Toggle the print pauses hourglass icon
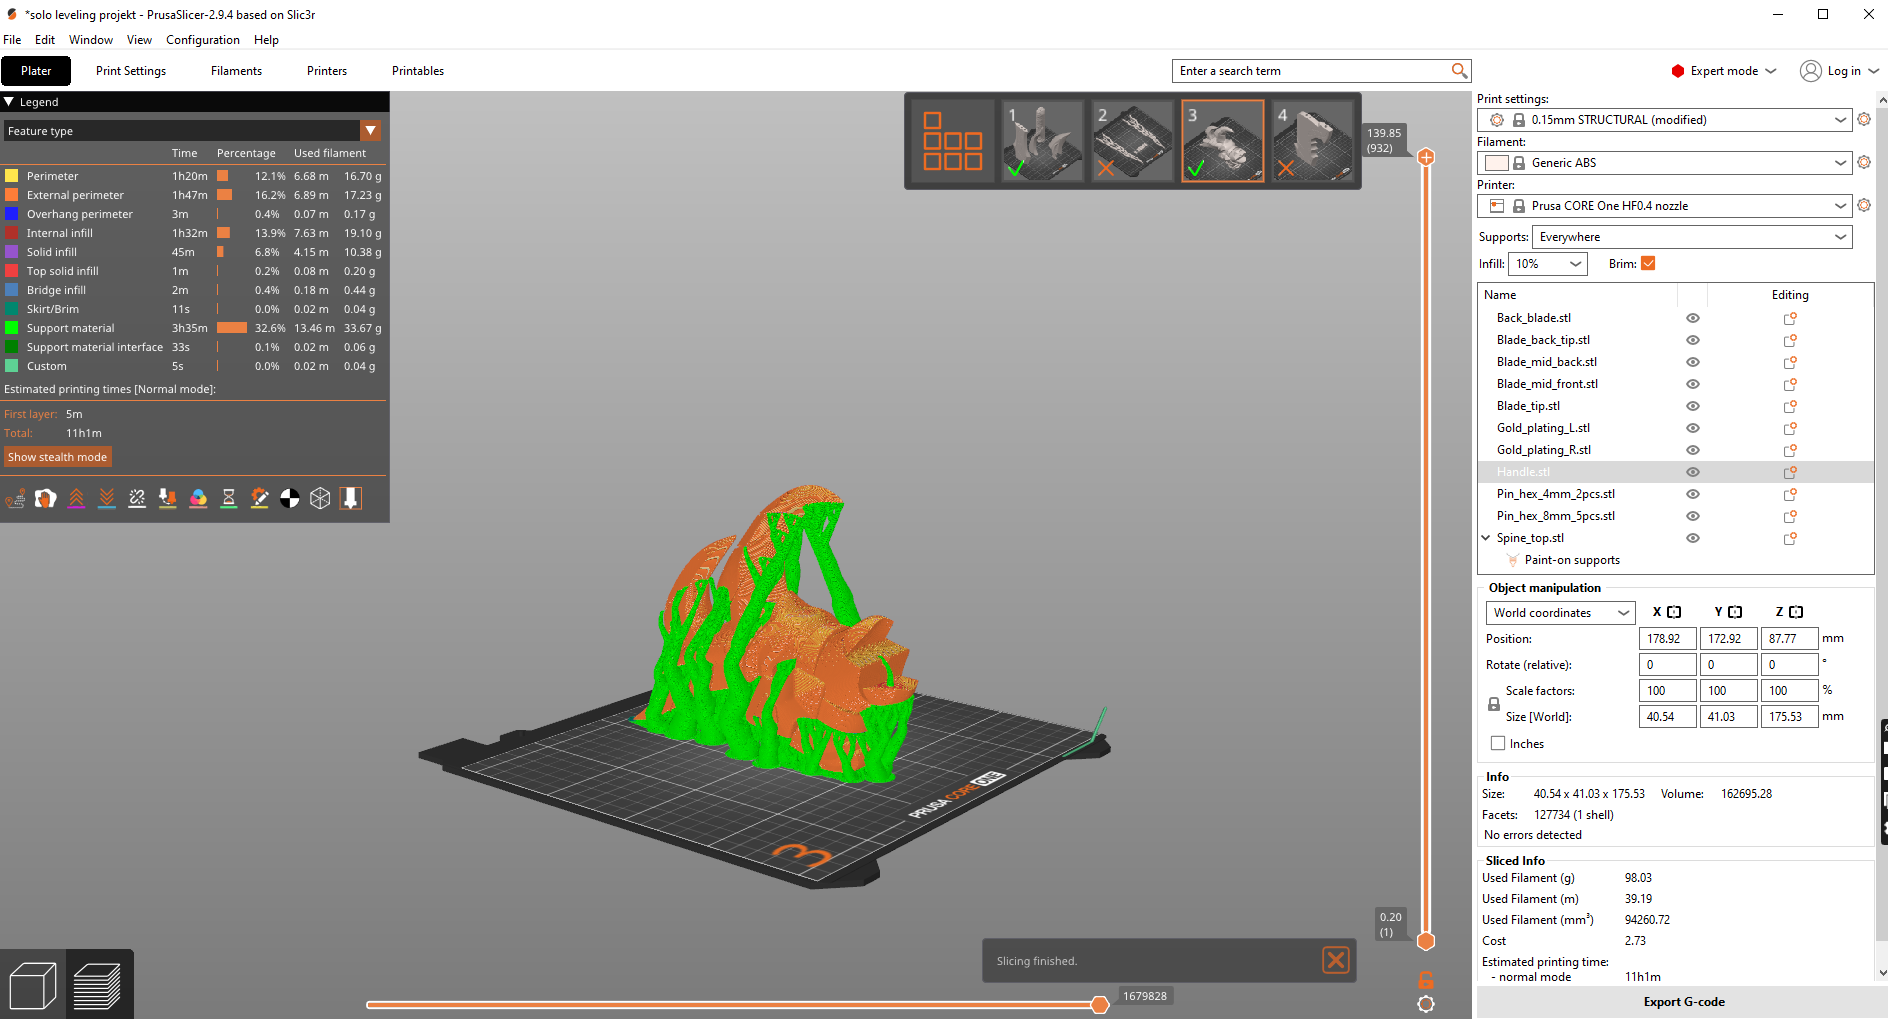Screen dimensions: 1888x1019 click(x=229, y=498)
